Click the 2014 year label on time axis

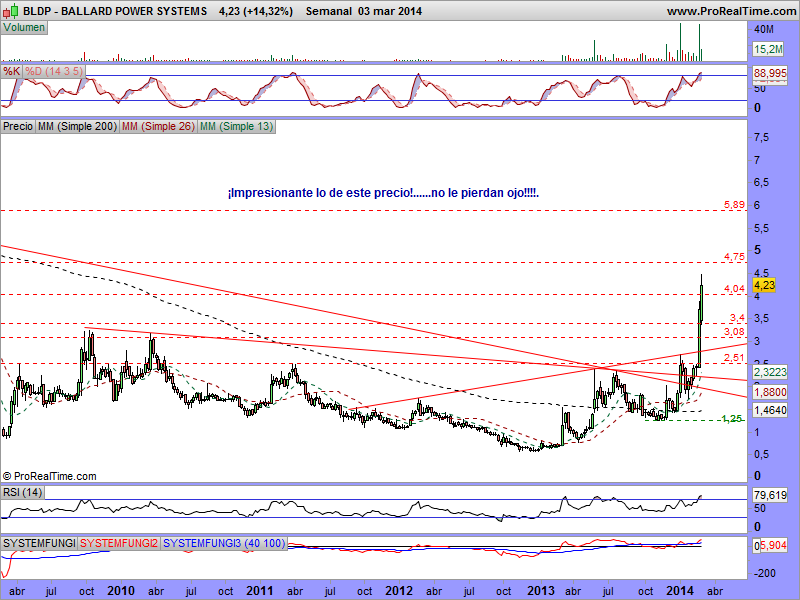pos(680,591)
